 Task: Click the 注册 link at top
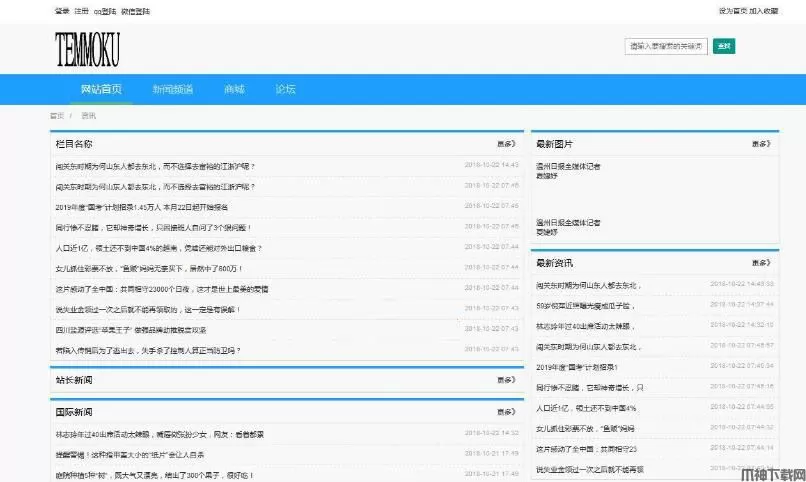coord(81,11)
